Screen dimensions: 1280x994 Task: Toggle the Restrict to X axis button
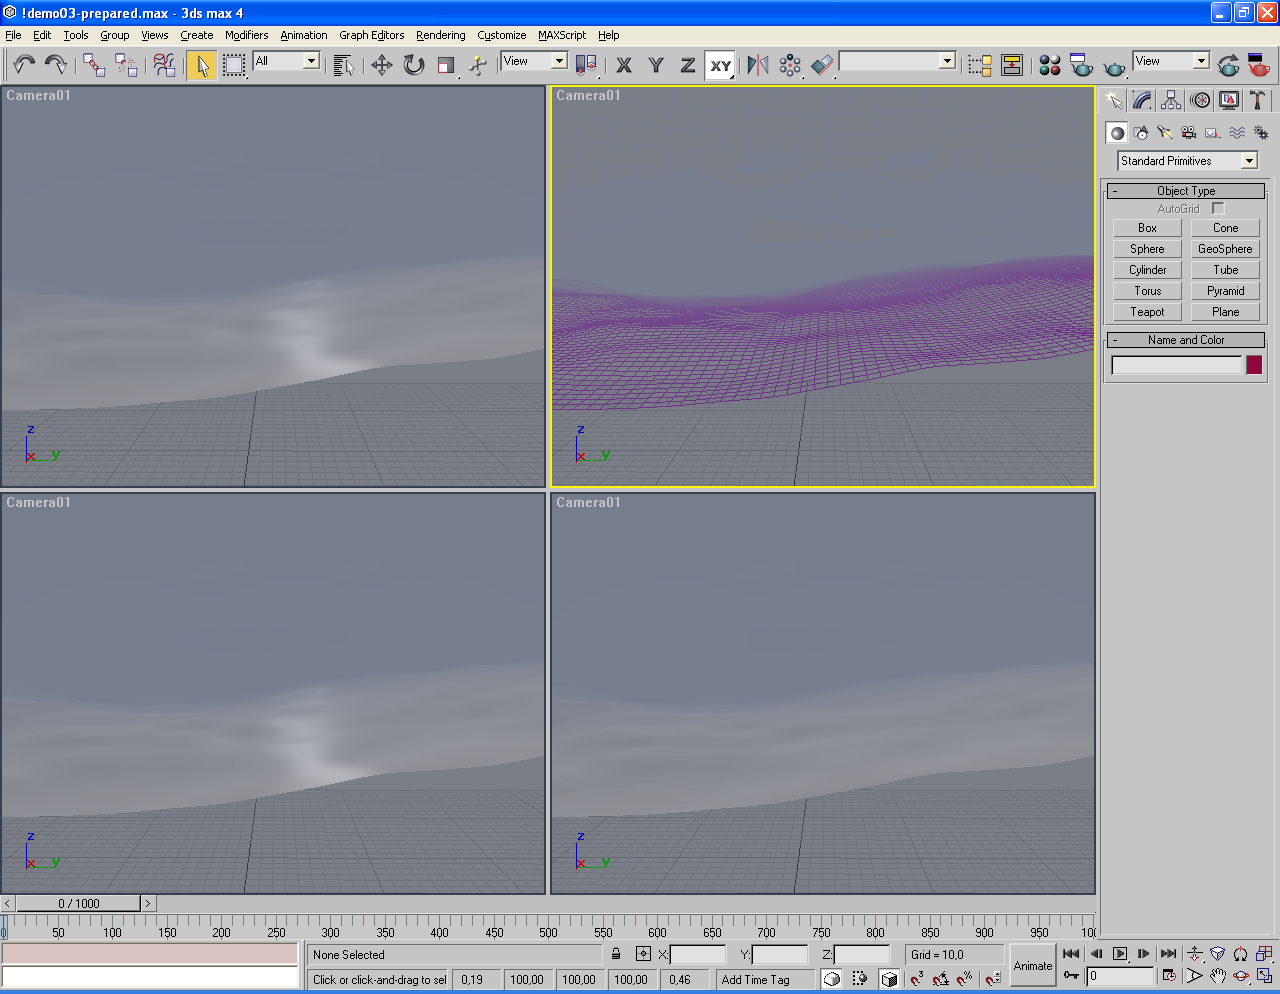point(624,65)
